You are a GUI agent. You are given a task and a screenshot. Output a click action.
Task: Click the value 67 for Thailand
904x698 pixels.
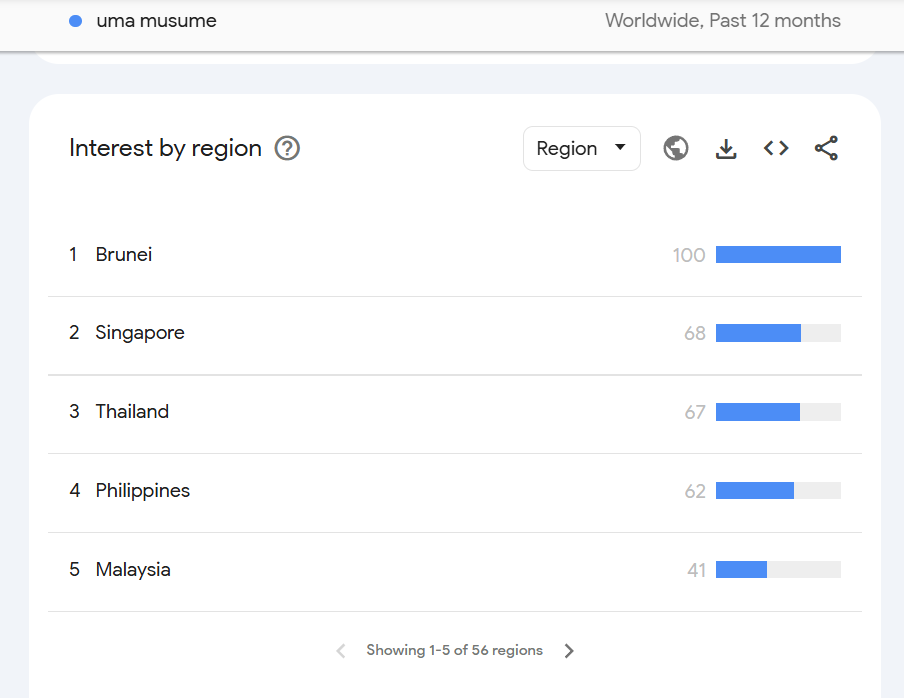coord(695,413)
